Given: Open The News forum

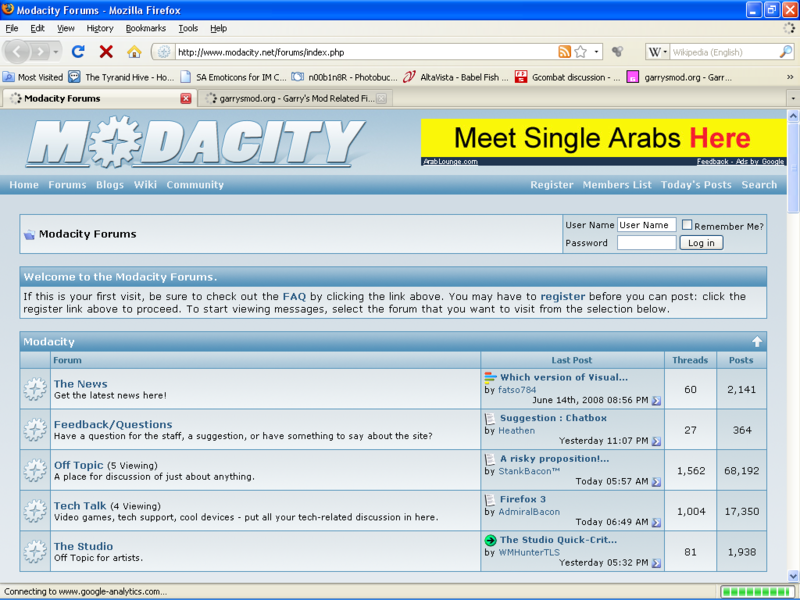Looking at the screenshot, I should pos(81,384).
